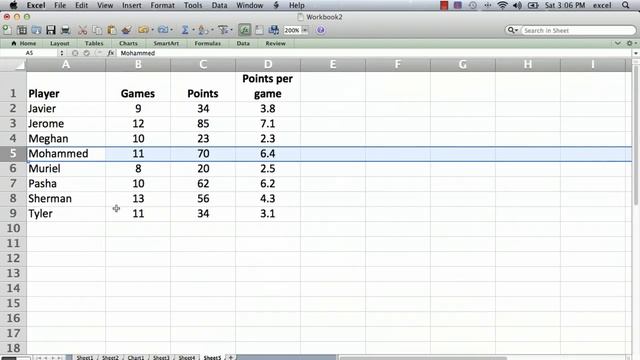Viewport: 640px width, 360px height.
Task: Select row 9 header
Action: coord(13,213)
